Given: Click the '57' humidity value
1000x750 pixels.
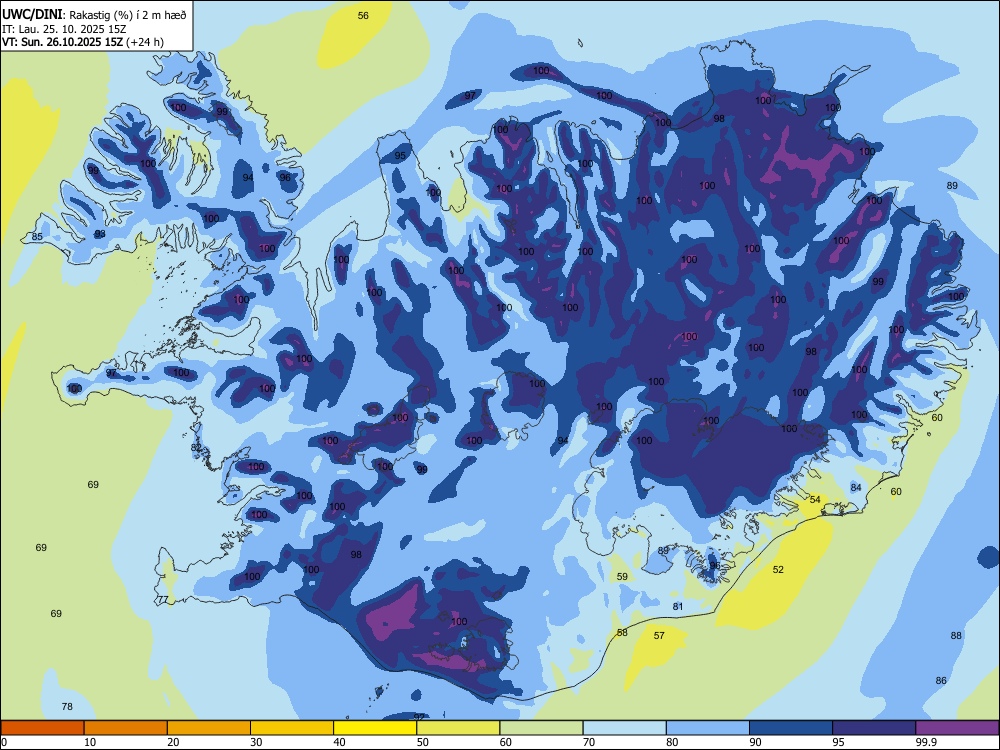Looking at the screenshot, I should [659, 635].
